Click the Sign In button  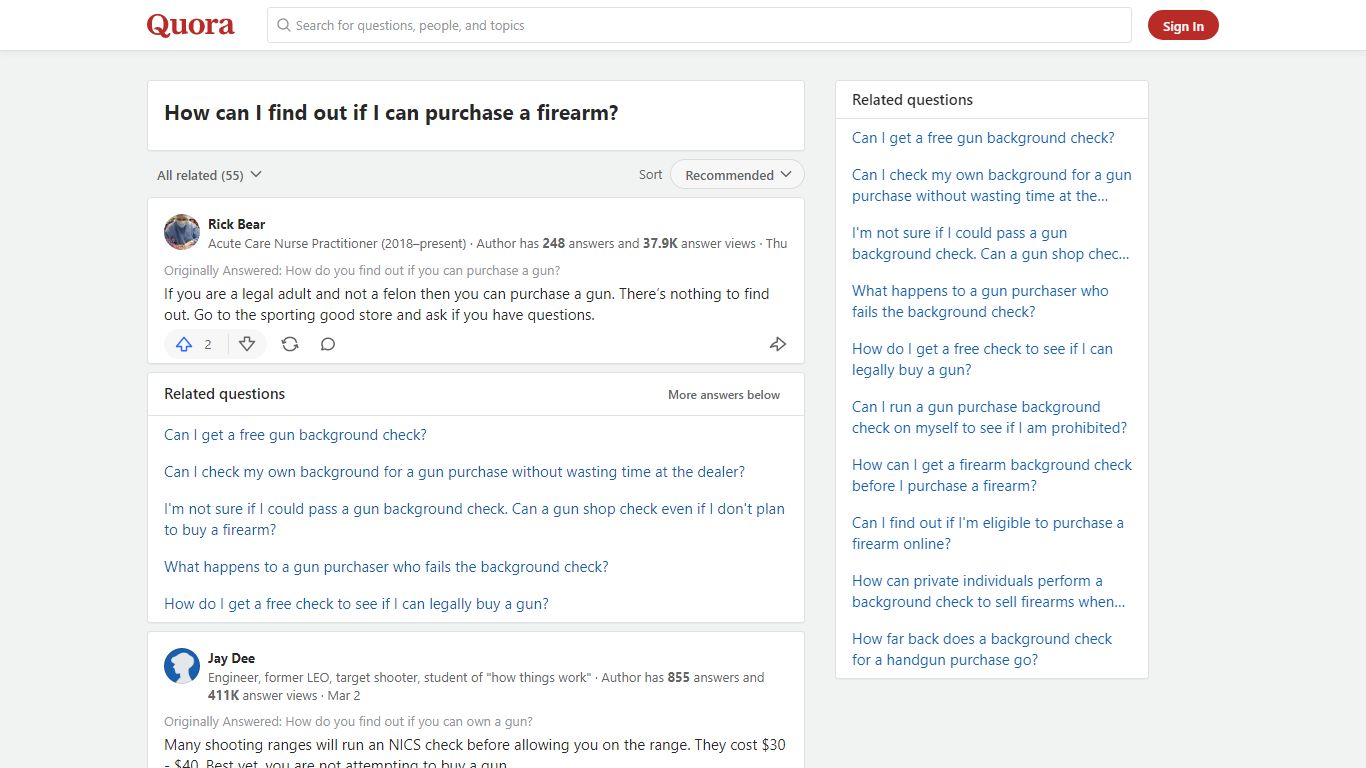[x=1183, y=26]
